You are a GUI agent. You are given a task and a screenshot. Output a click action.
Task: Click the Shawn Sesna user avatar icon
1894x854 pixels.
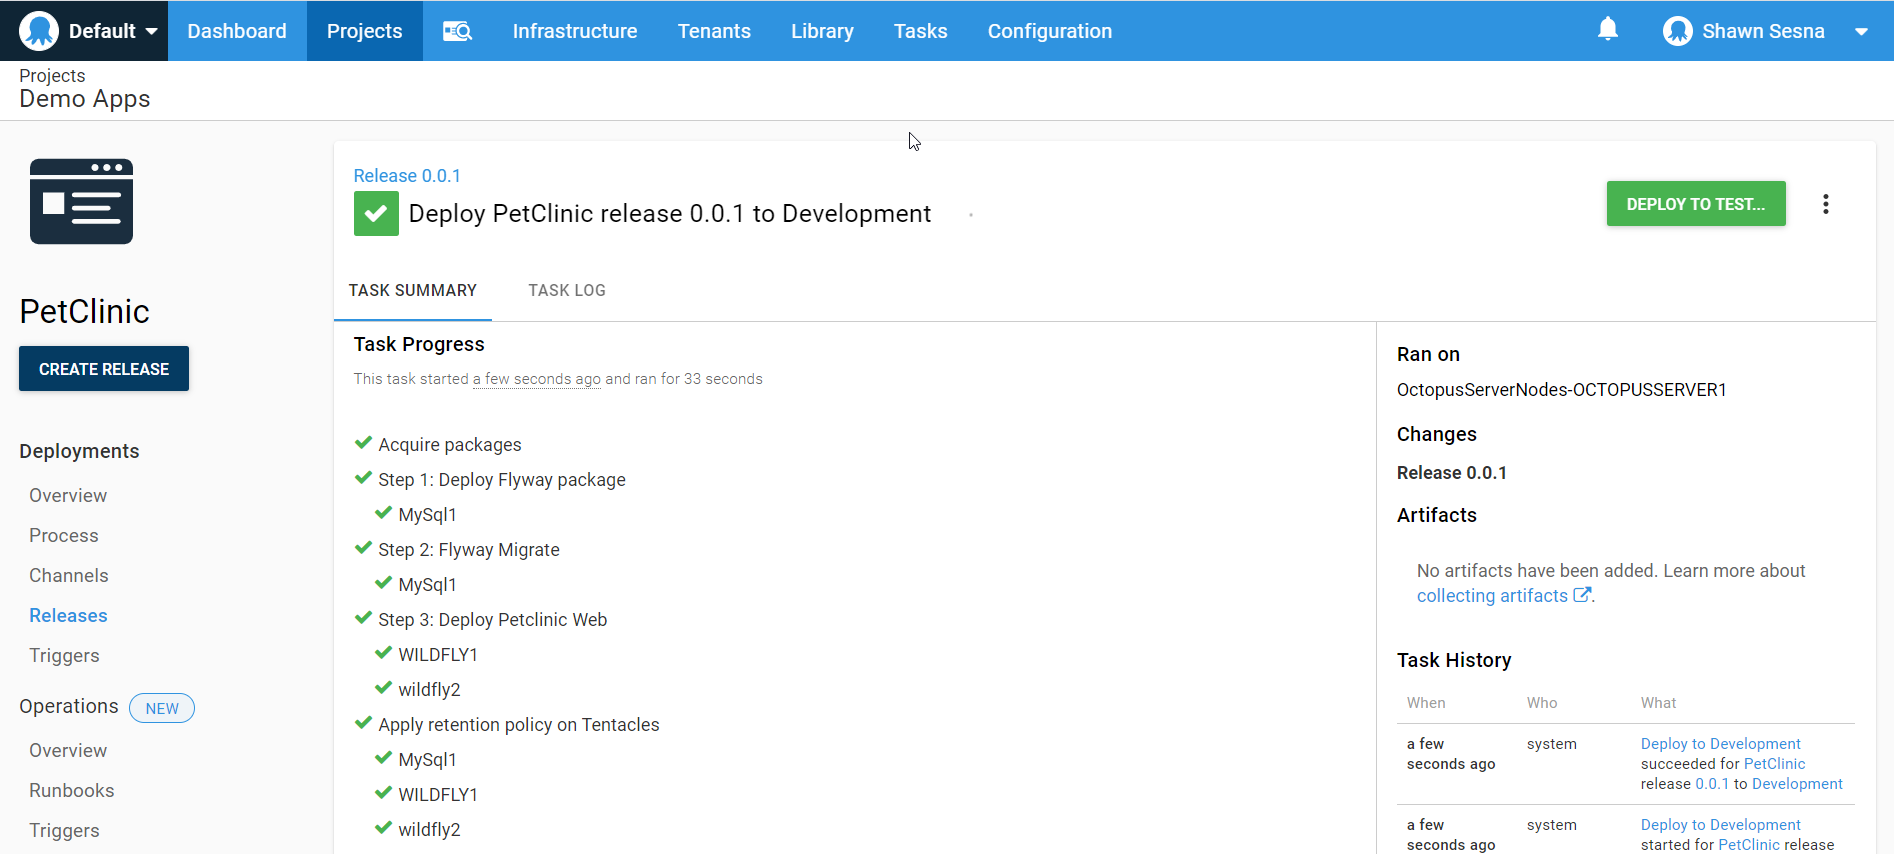click(1677, 31)
